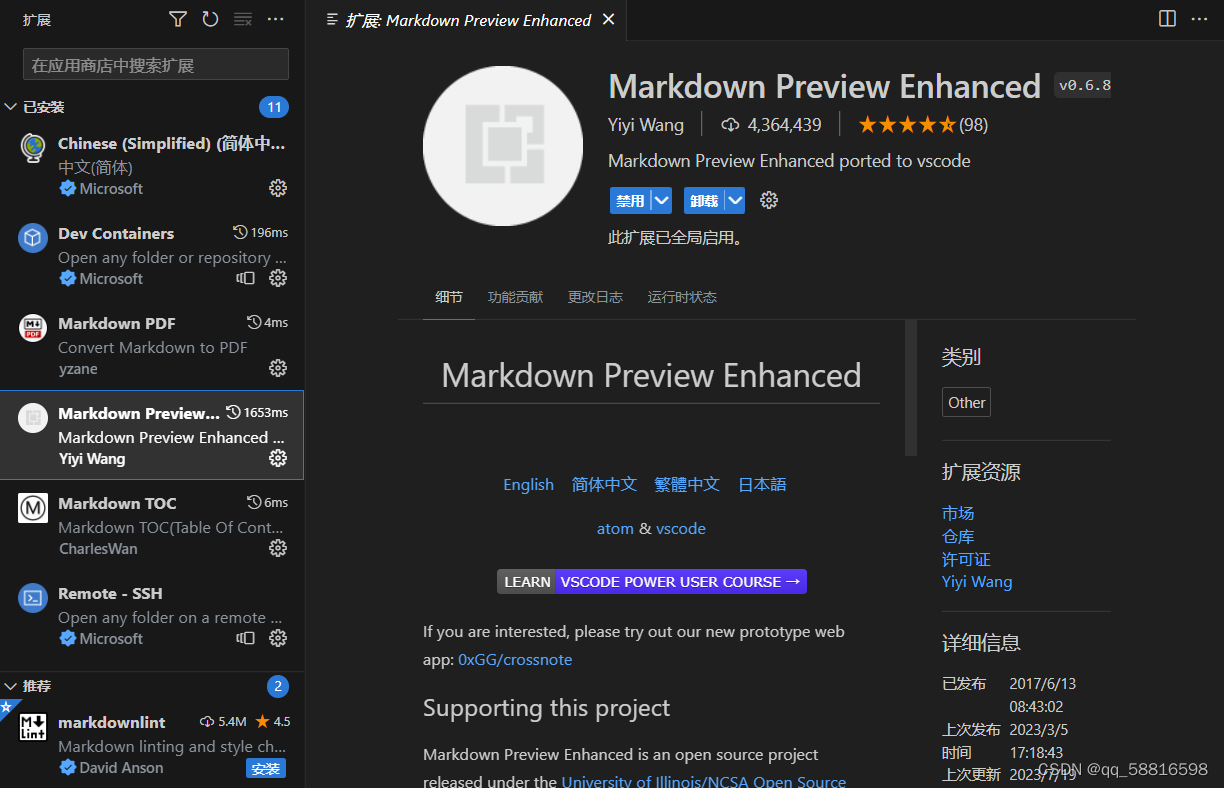
Task: Open the Markdown PDF manage gear
Action: [278, 368]
